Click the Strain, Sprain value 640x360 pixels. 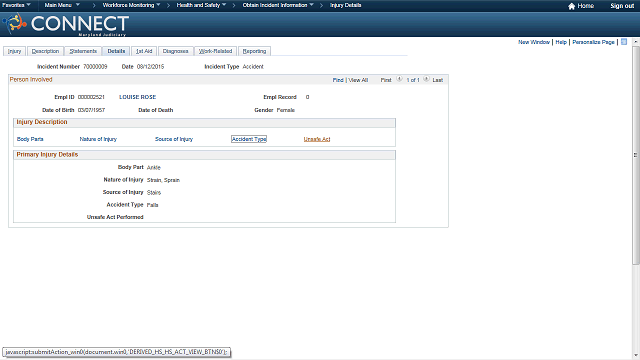tap(163, 180)
